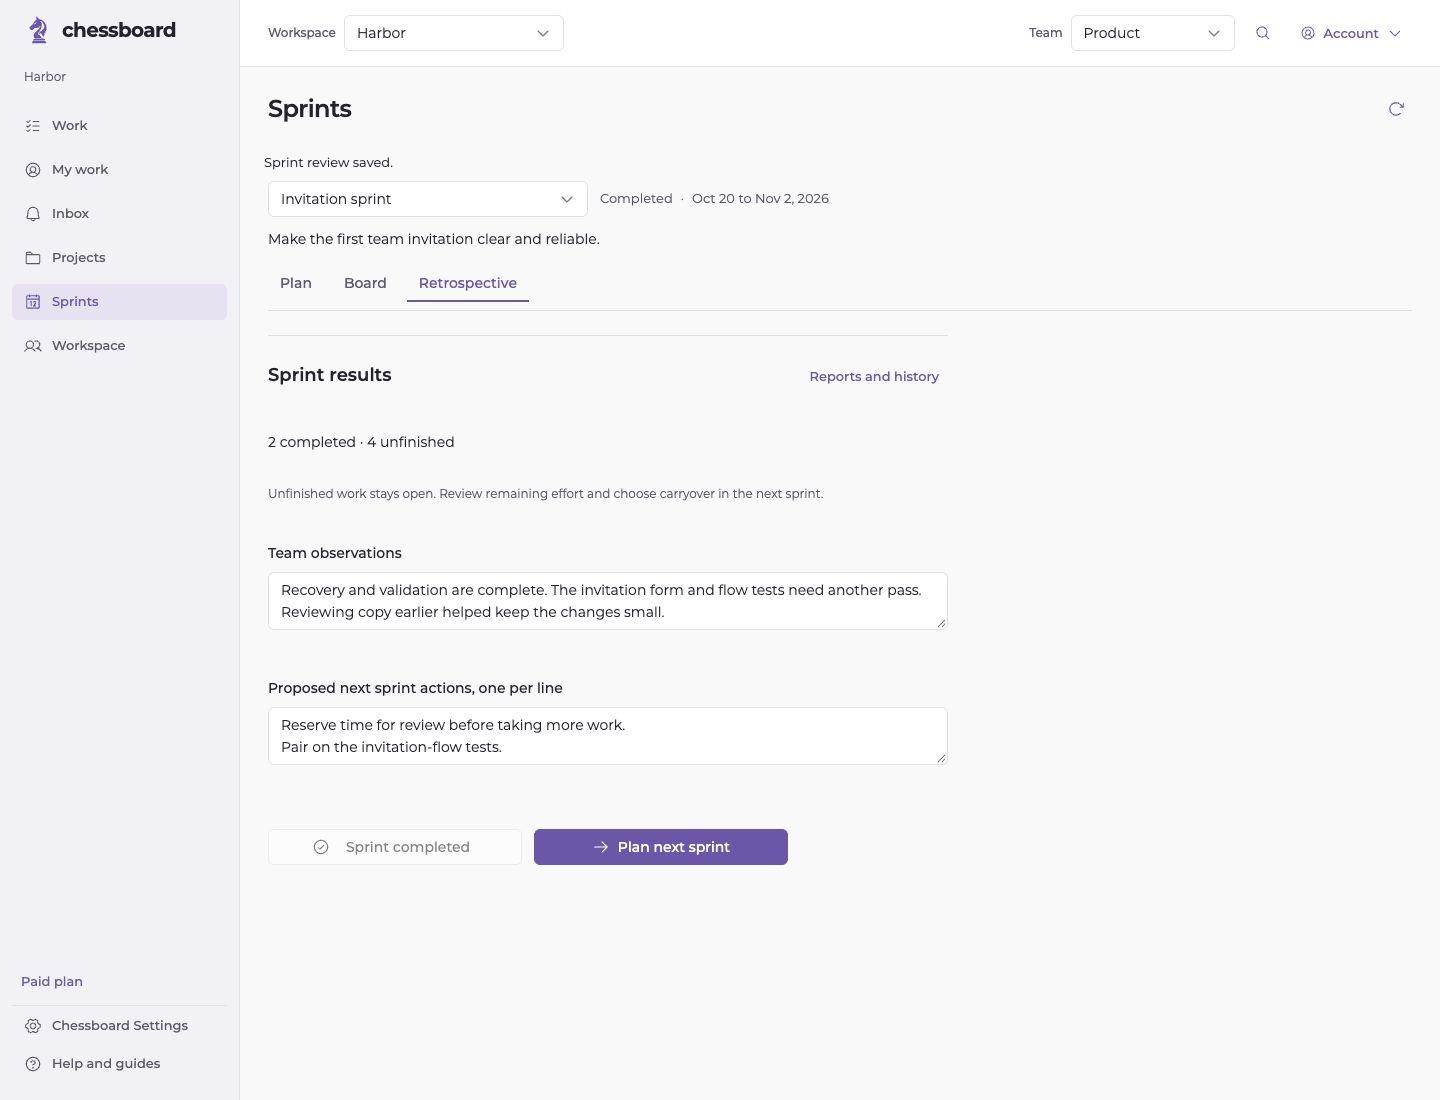Open the Invitation sprint selector dropdown
Screen dimensions: 1440x1100
428,199
